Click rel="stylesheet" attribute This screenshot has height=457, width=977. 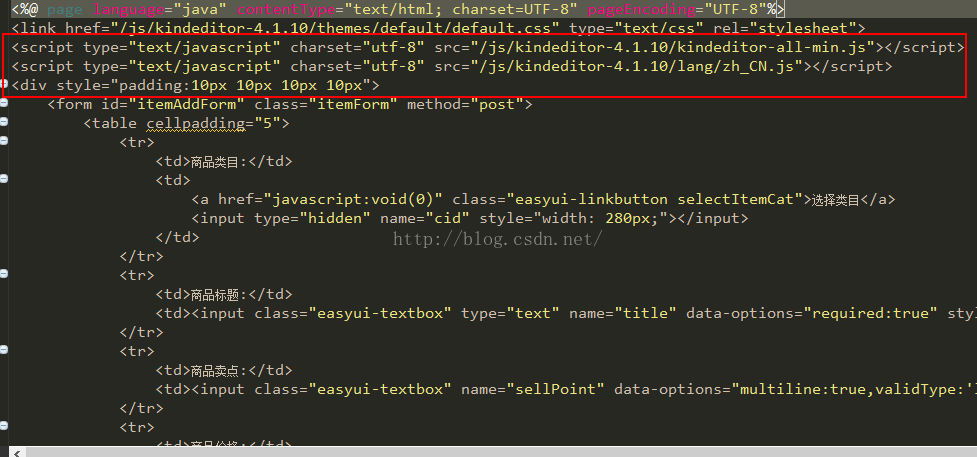pos(785,28)
